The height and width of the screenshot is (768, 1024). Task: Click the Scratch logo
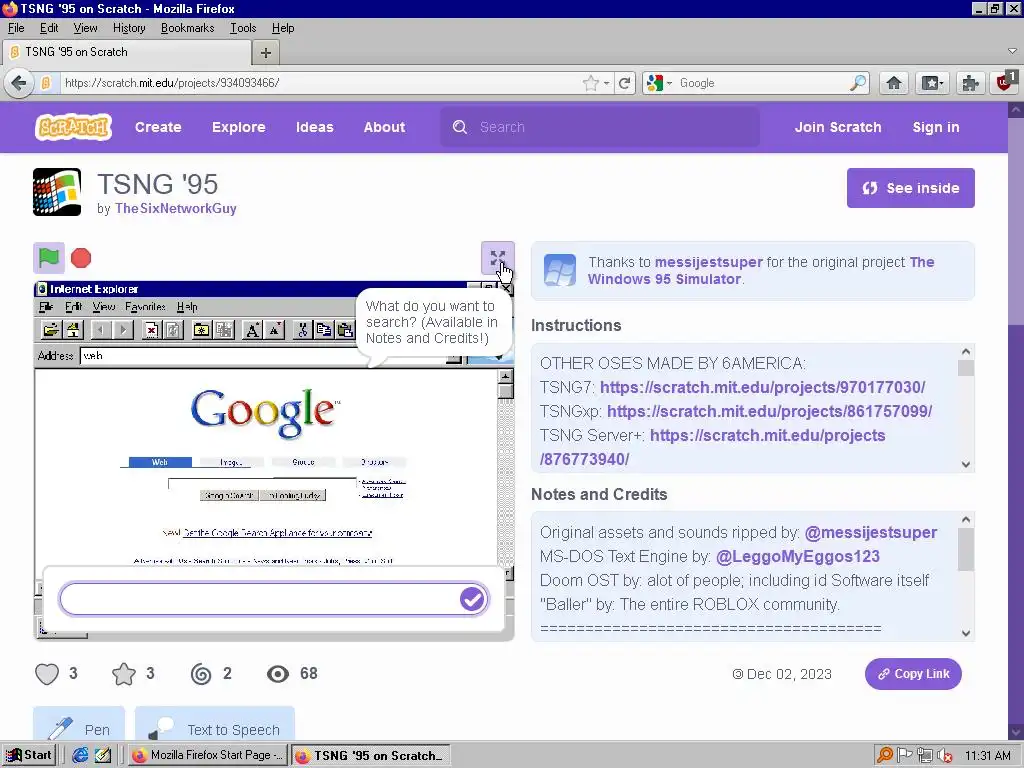pos(73,127)
